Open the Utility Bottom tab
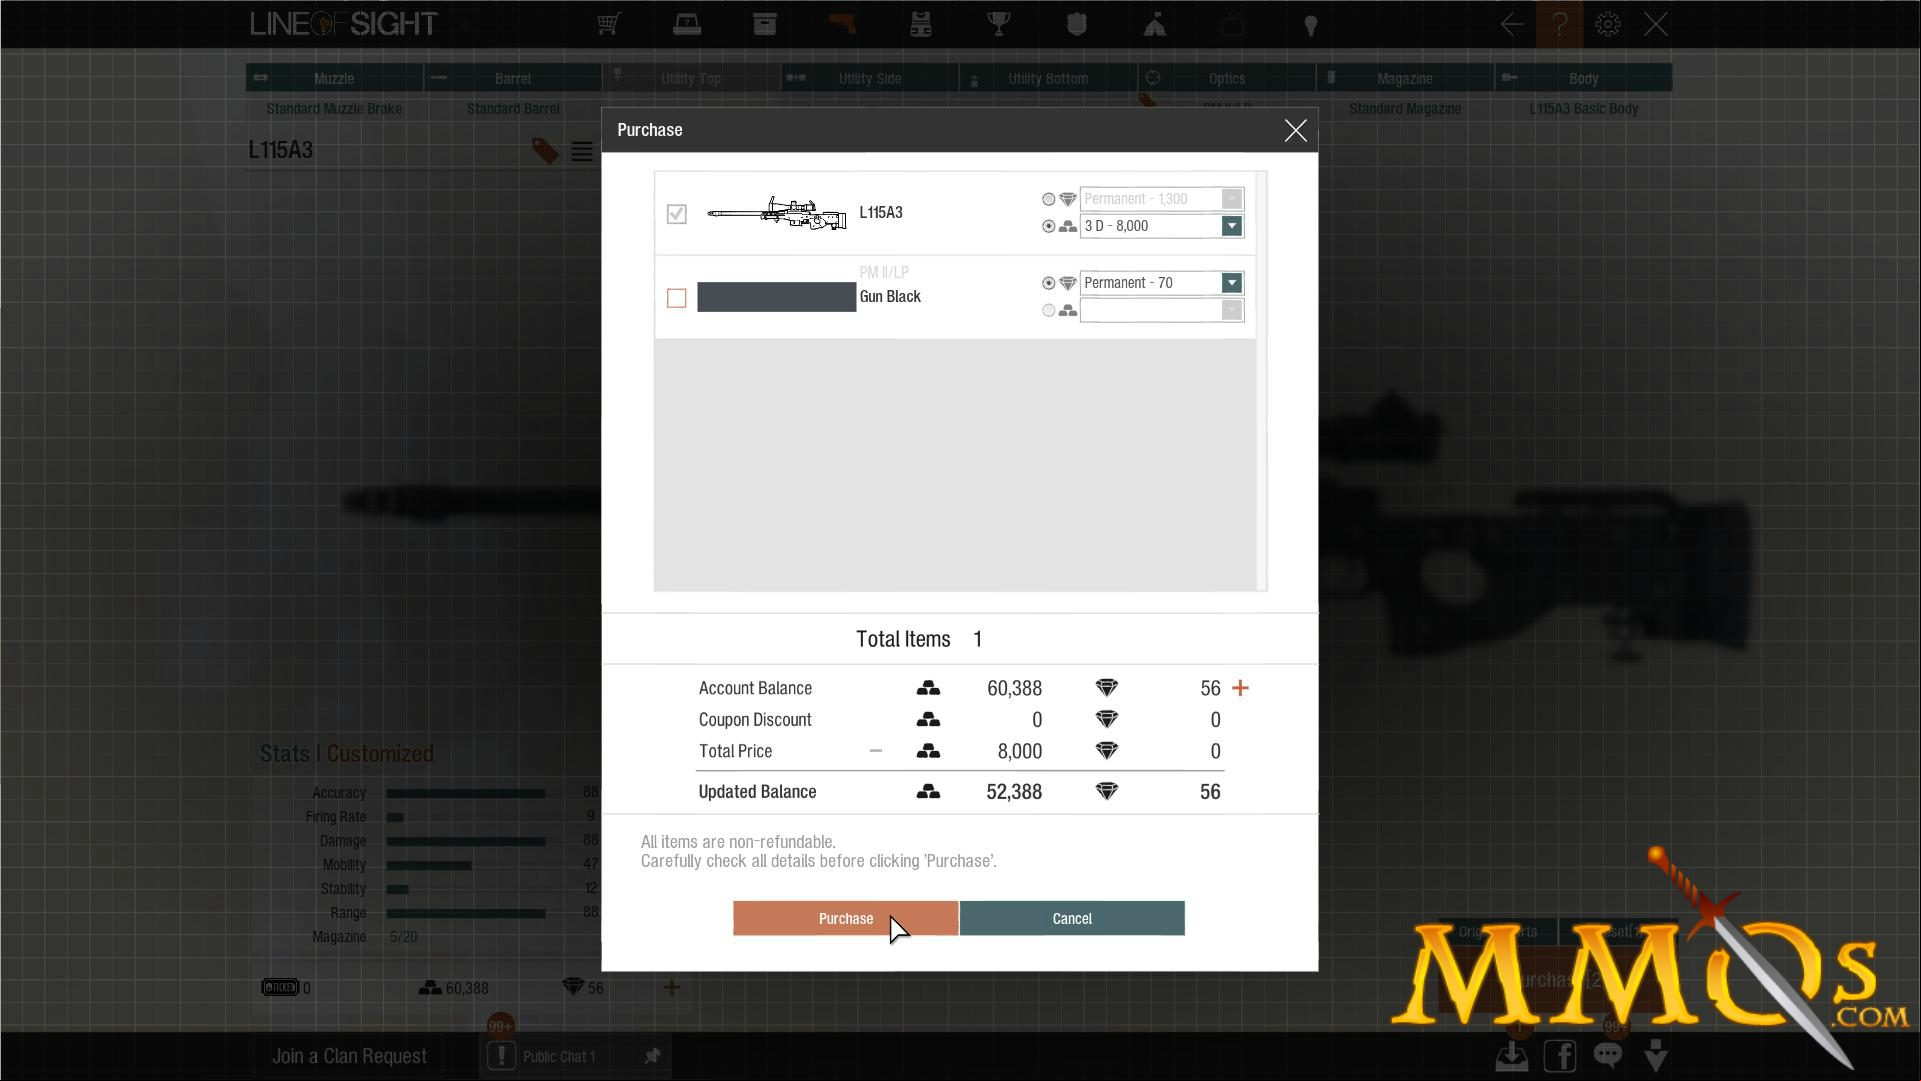 click(x=1047, y=78)
